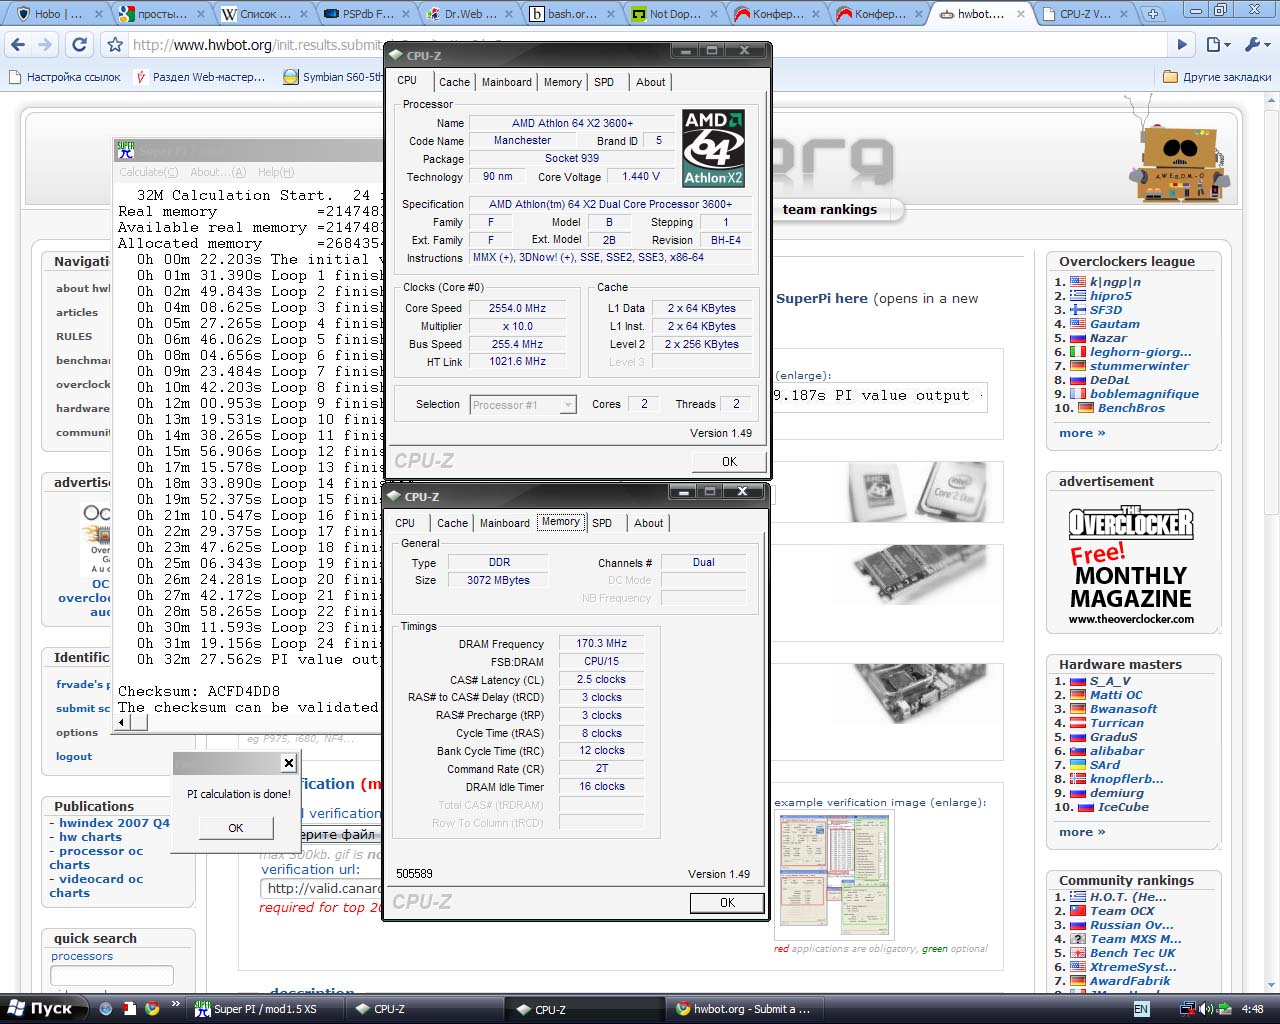Click the AMD Athlon X2 logo in CPU-Z
1280x1024 pixels.
tap(713, 148)
